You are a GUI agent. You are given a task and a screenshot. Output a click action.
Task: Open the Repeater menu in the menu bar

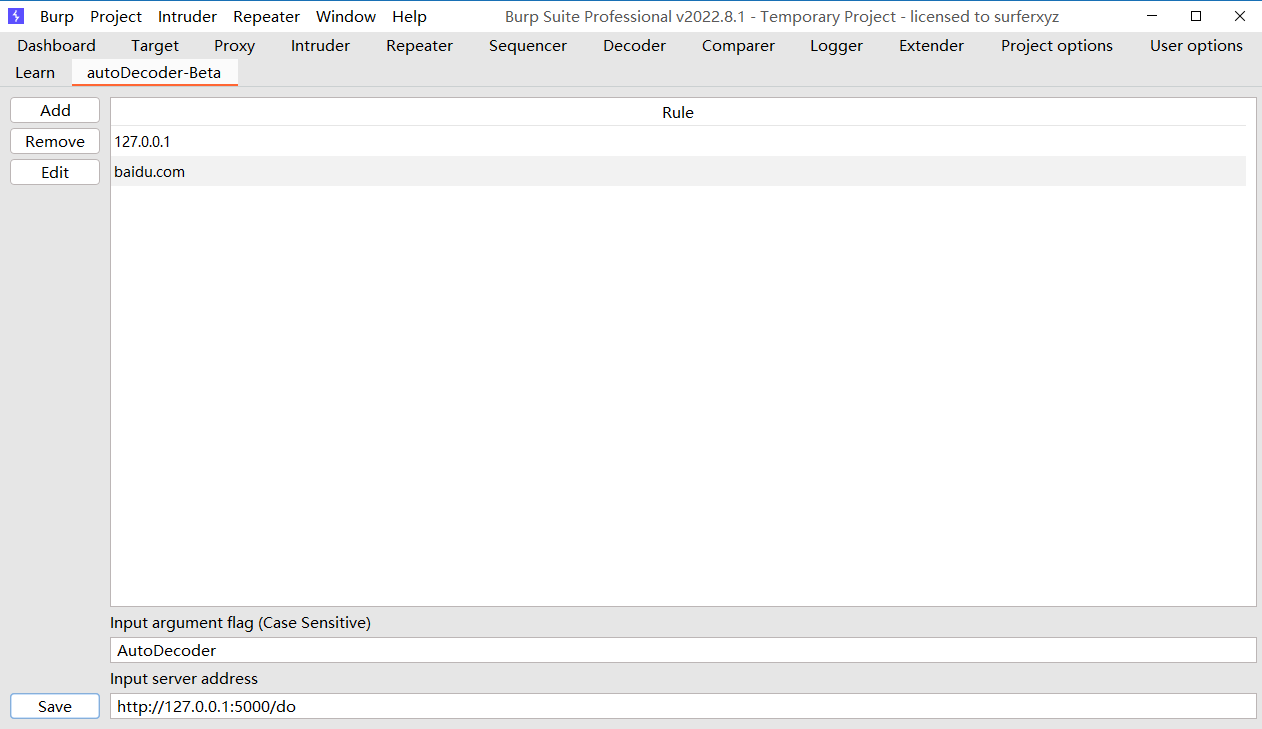pos(266,16)
